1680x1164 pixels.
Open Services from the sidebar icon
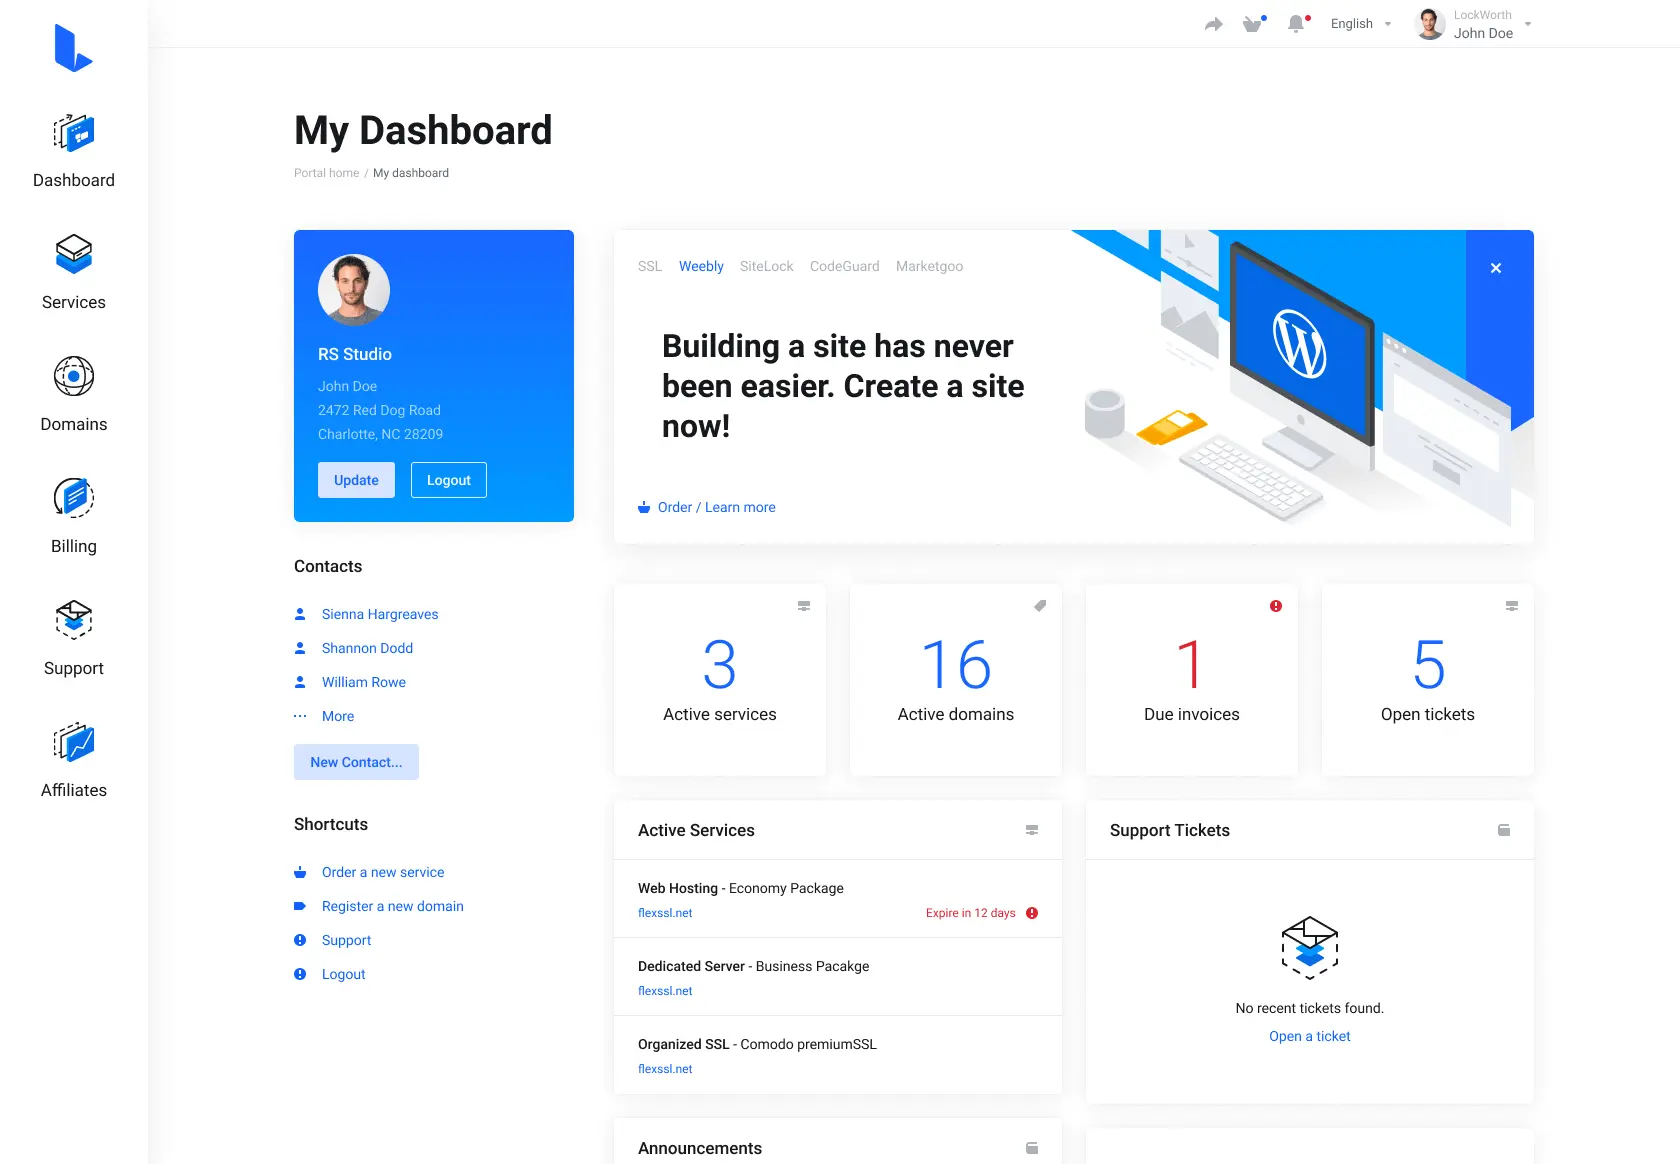click(73, 254)
